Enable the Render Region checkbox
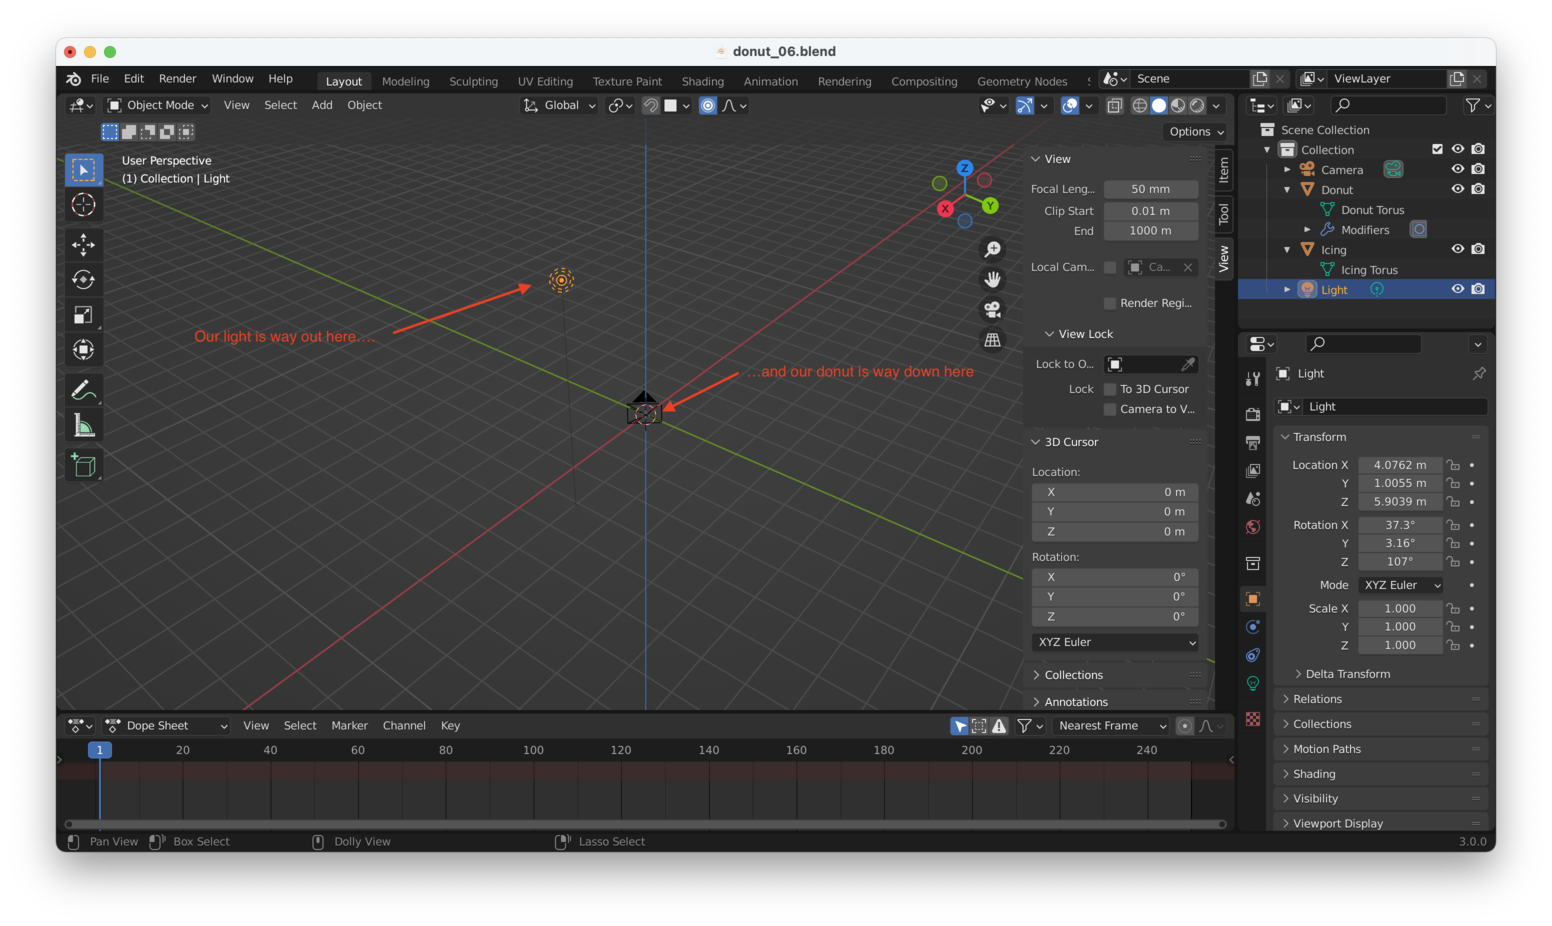Image resolution: width=1552 pixels, height=926 pixels. tap(1110, 303)
